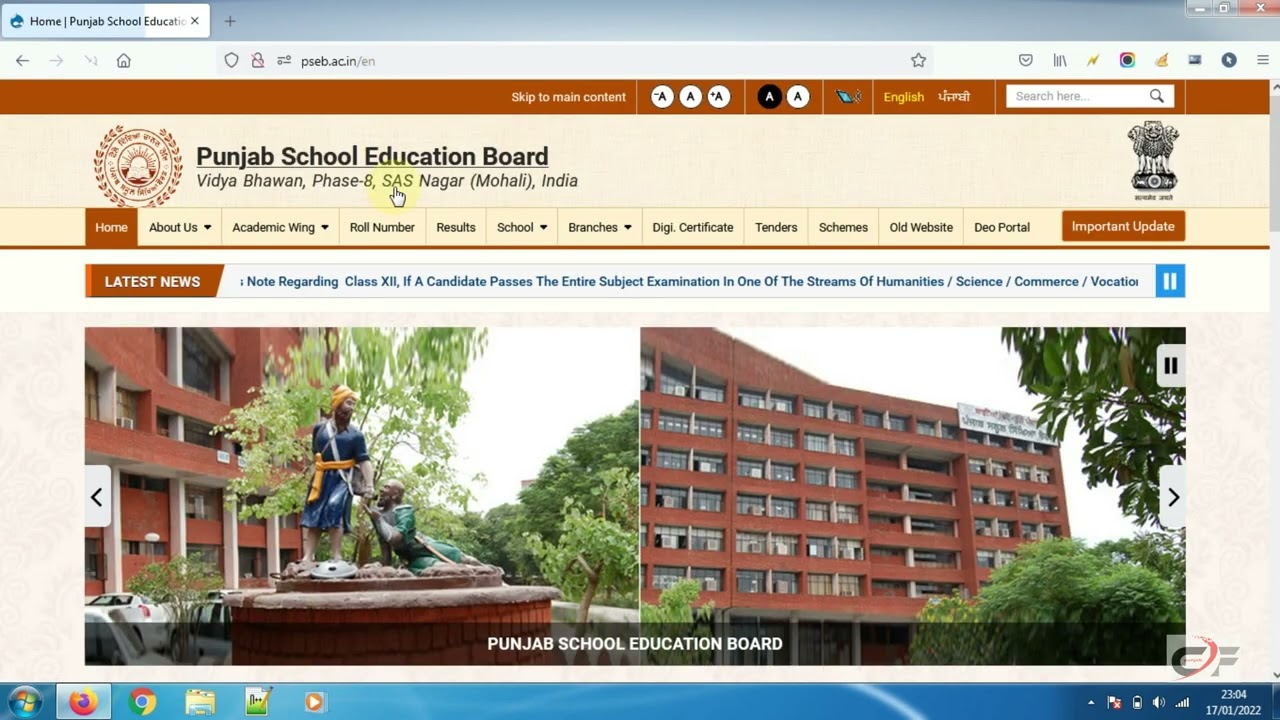Open File Explorer from the taskbar
The height and width of the screenshot is (720, 1280).
pos(200,702)
